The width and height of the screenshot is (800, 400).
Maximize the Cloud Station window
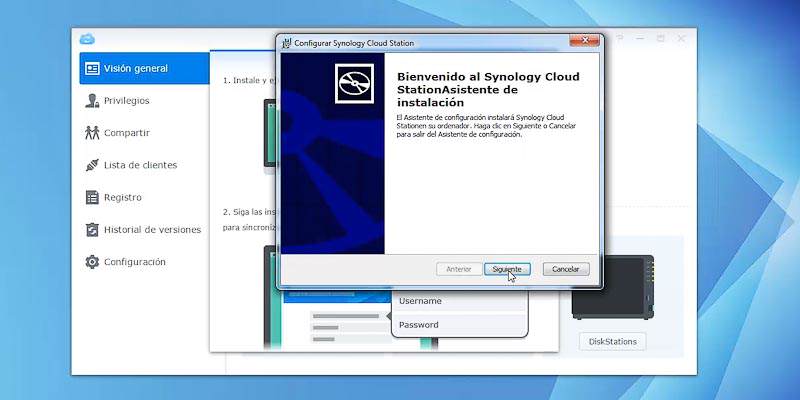click(660, 38)
